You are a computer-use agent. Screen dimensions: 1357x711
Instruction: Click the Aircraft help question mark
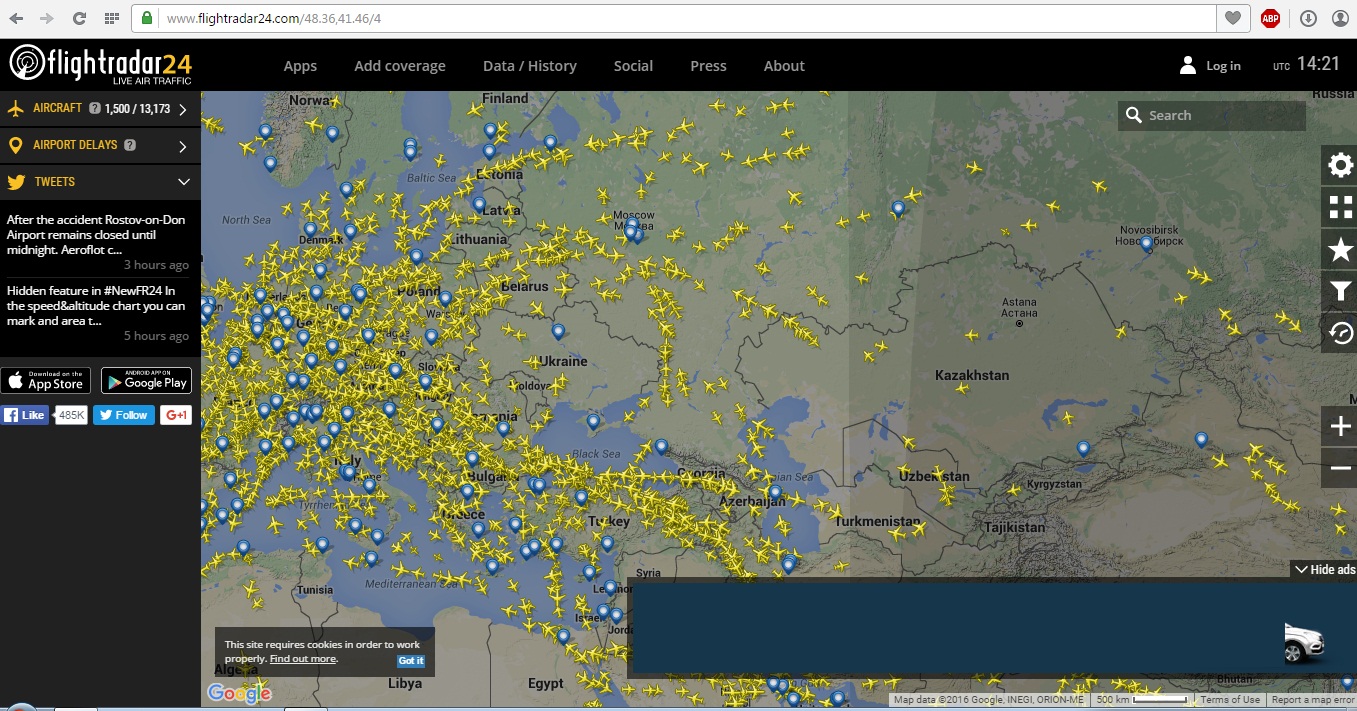point(95,109)
